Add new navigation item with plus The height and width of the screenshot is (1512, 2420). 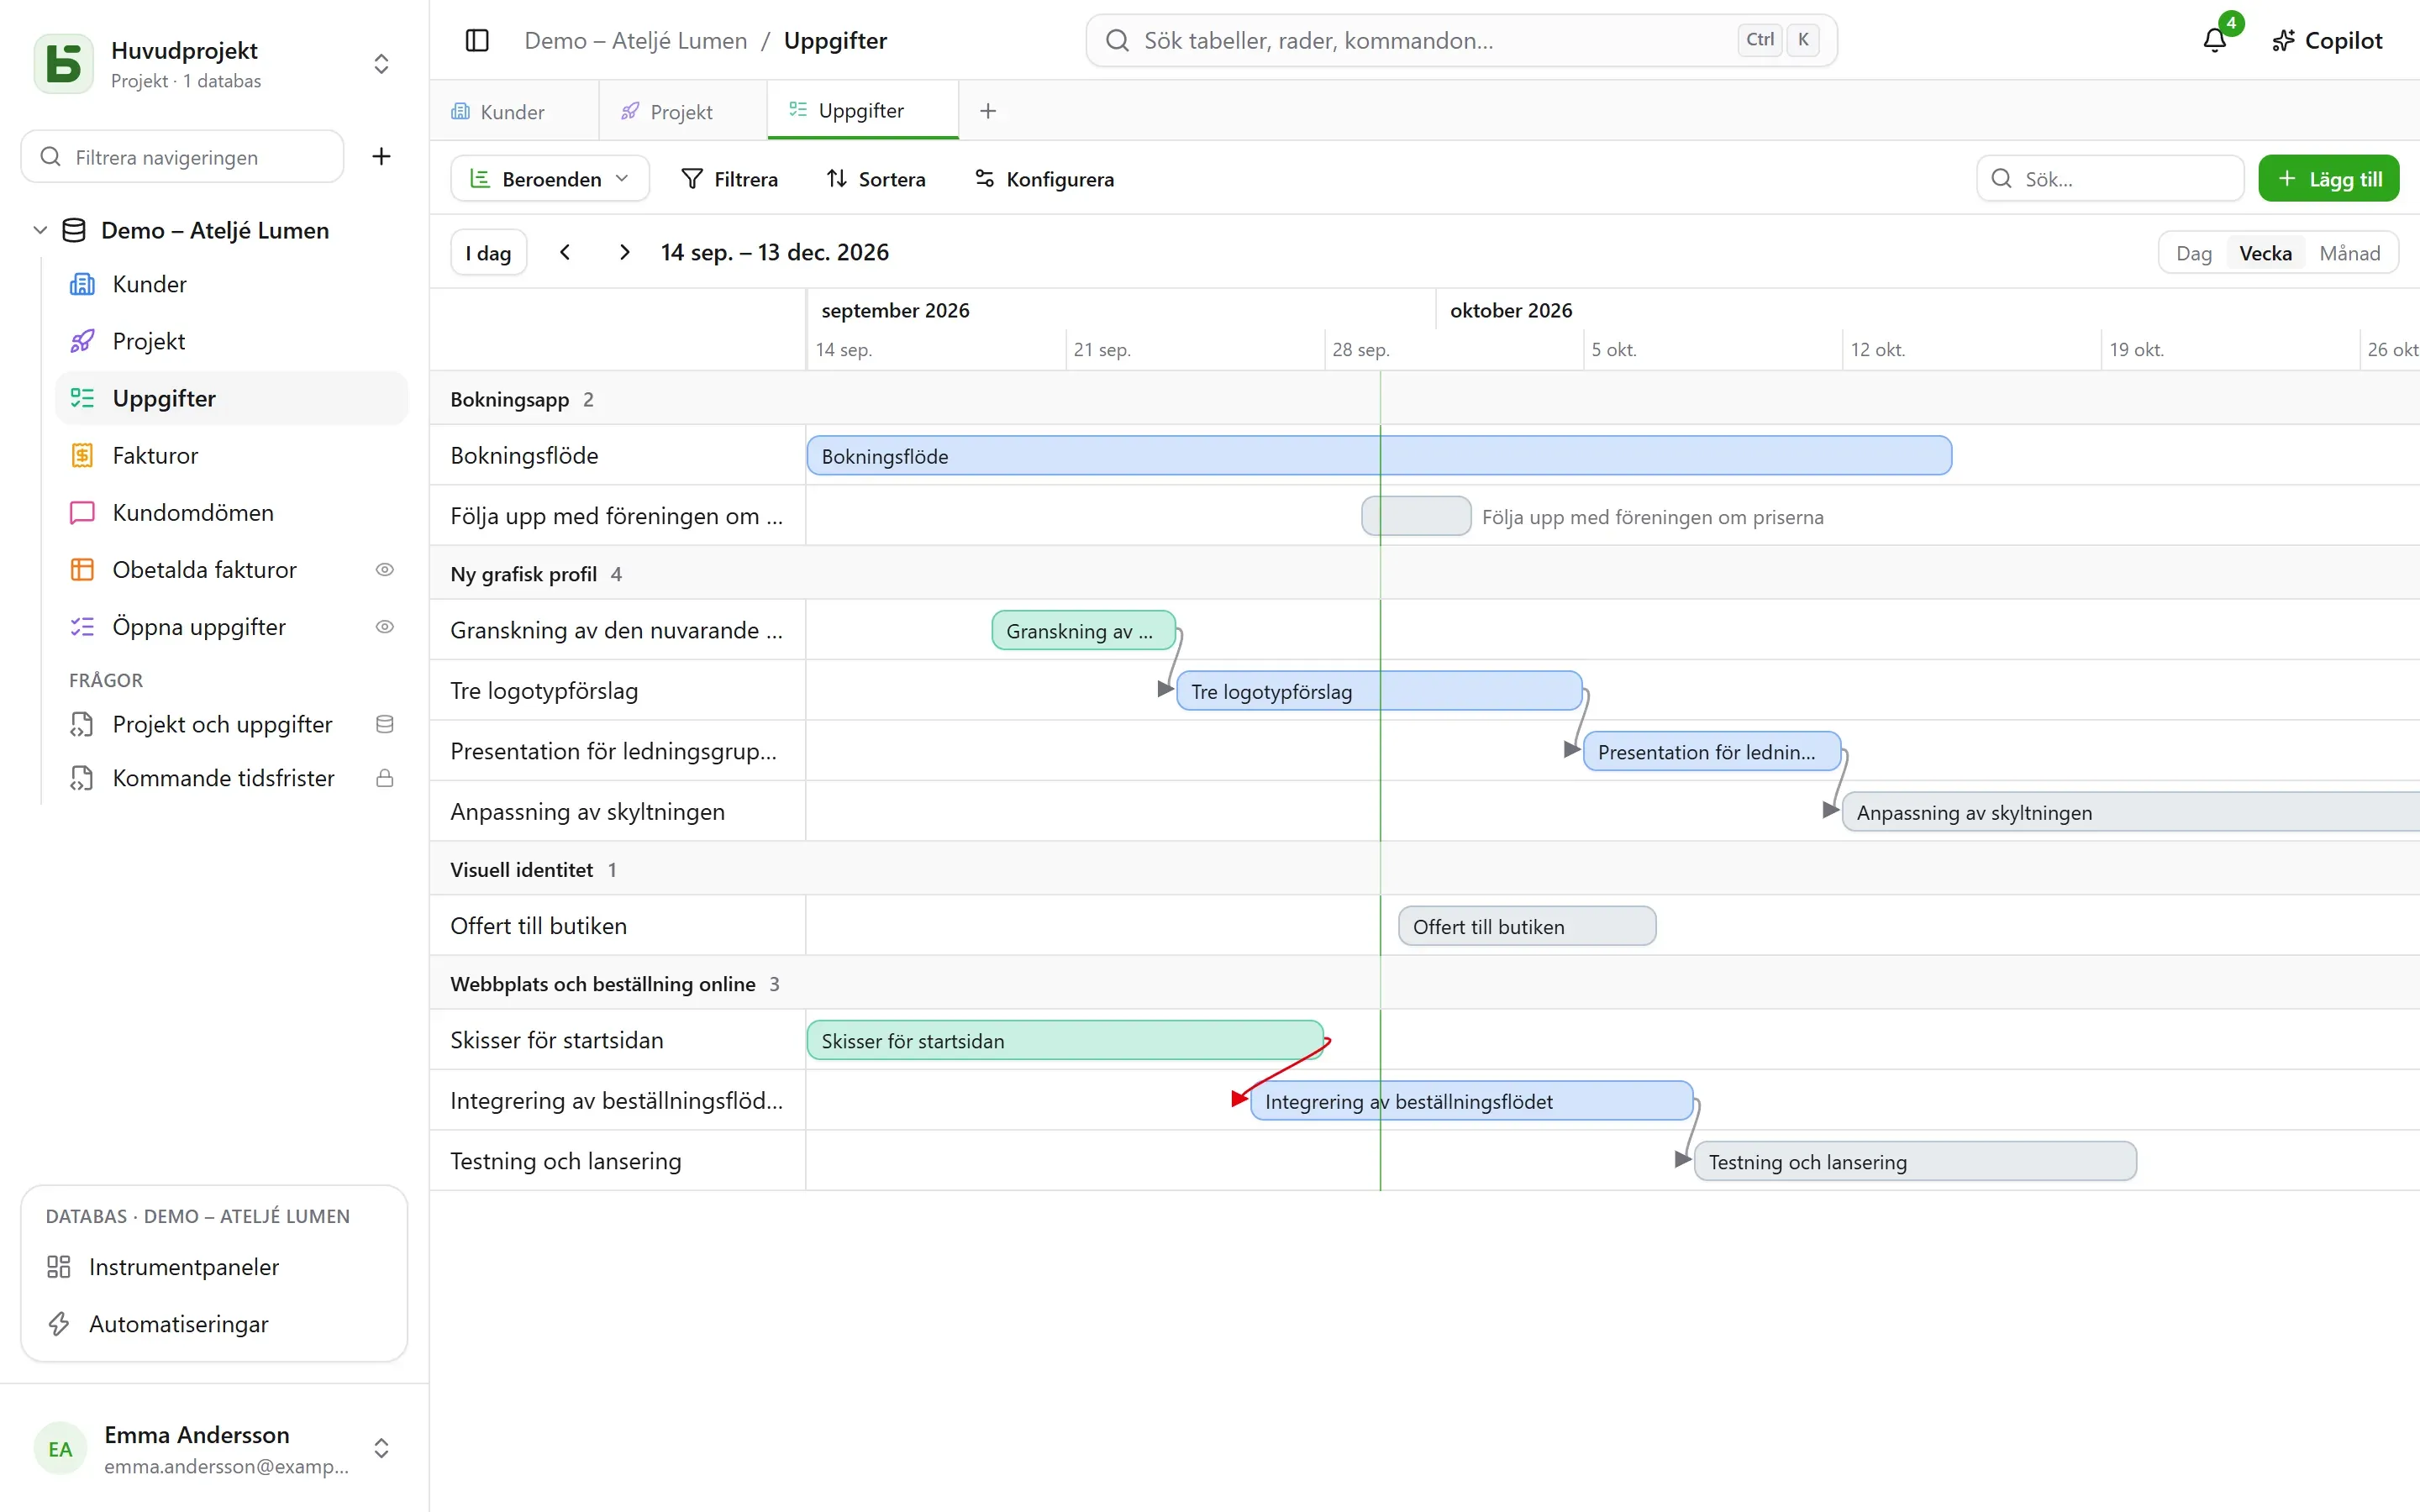pyautogui.click(x=381, y=156)
